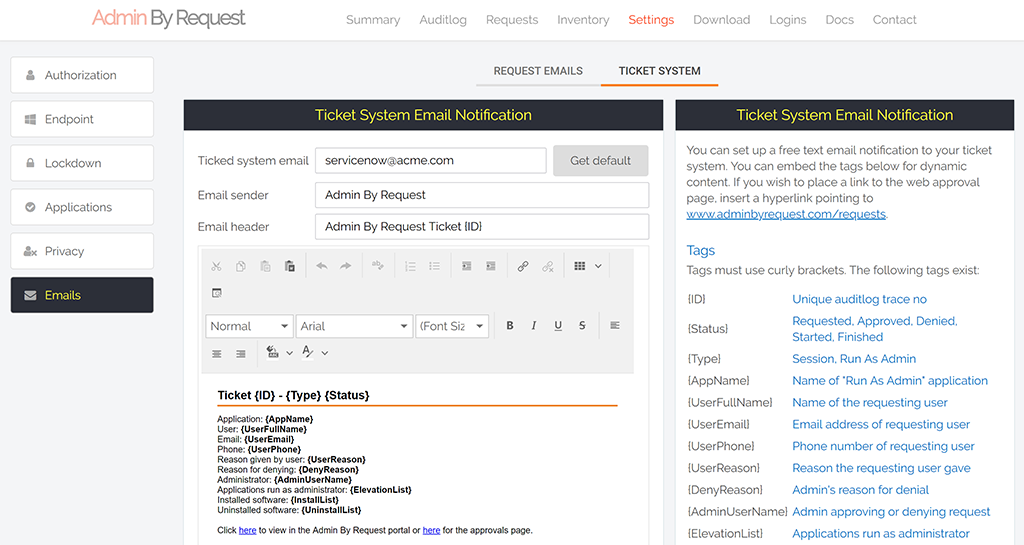The width and height of the screenshot is (1024, 545).
Task: Open Download in top navigation
Action: click(x=722, y=20)
